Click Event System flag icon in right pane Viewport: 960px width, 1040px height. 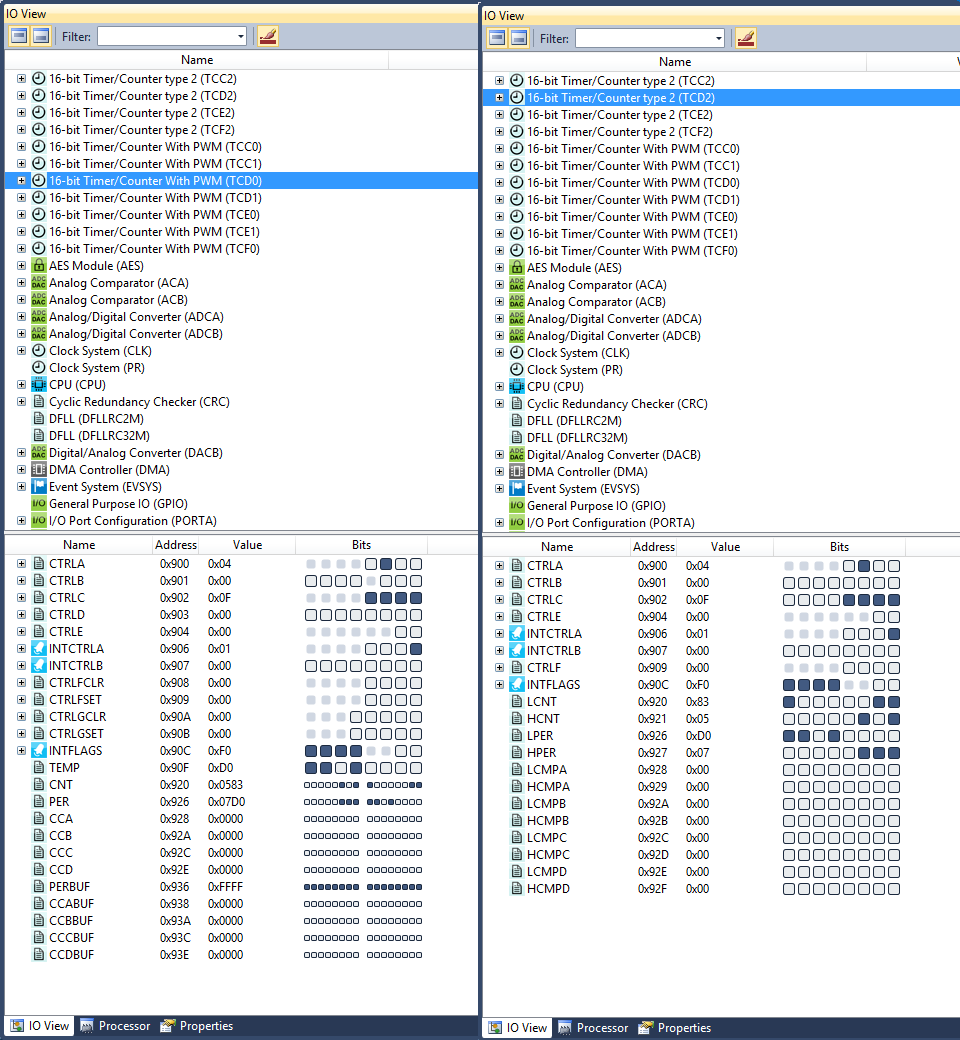point(517,489)
